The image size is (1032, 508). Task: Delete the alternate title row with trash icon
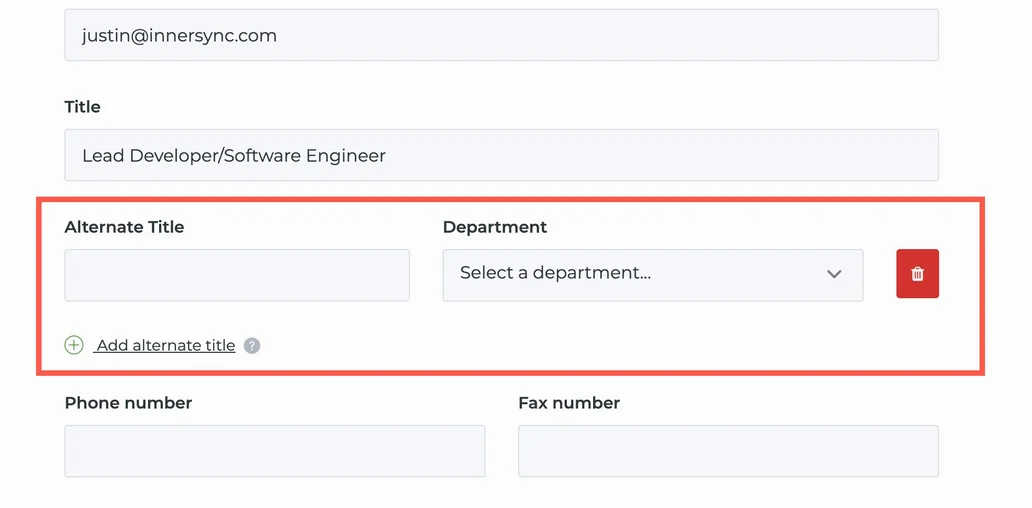917,274
